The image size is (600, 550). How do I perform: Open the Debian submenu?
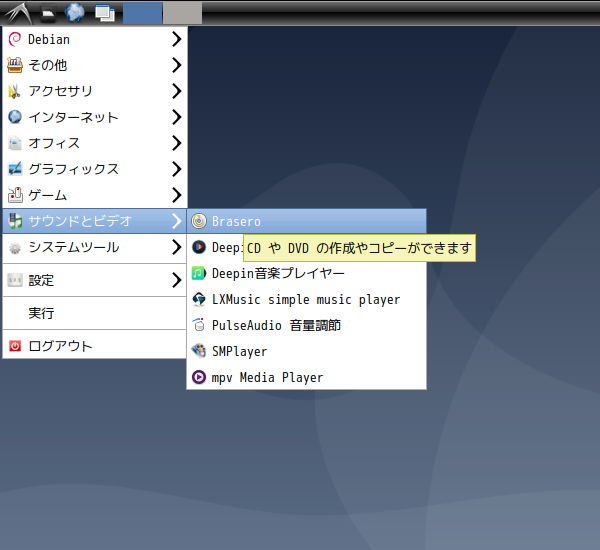(95, 39)
